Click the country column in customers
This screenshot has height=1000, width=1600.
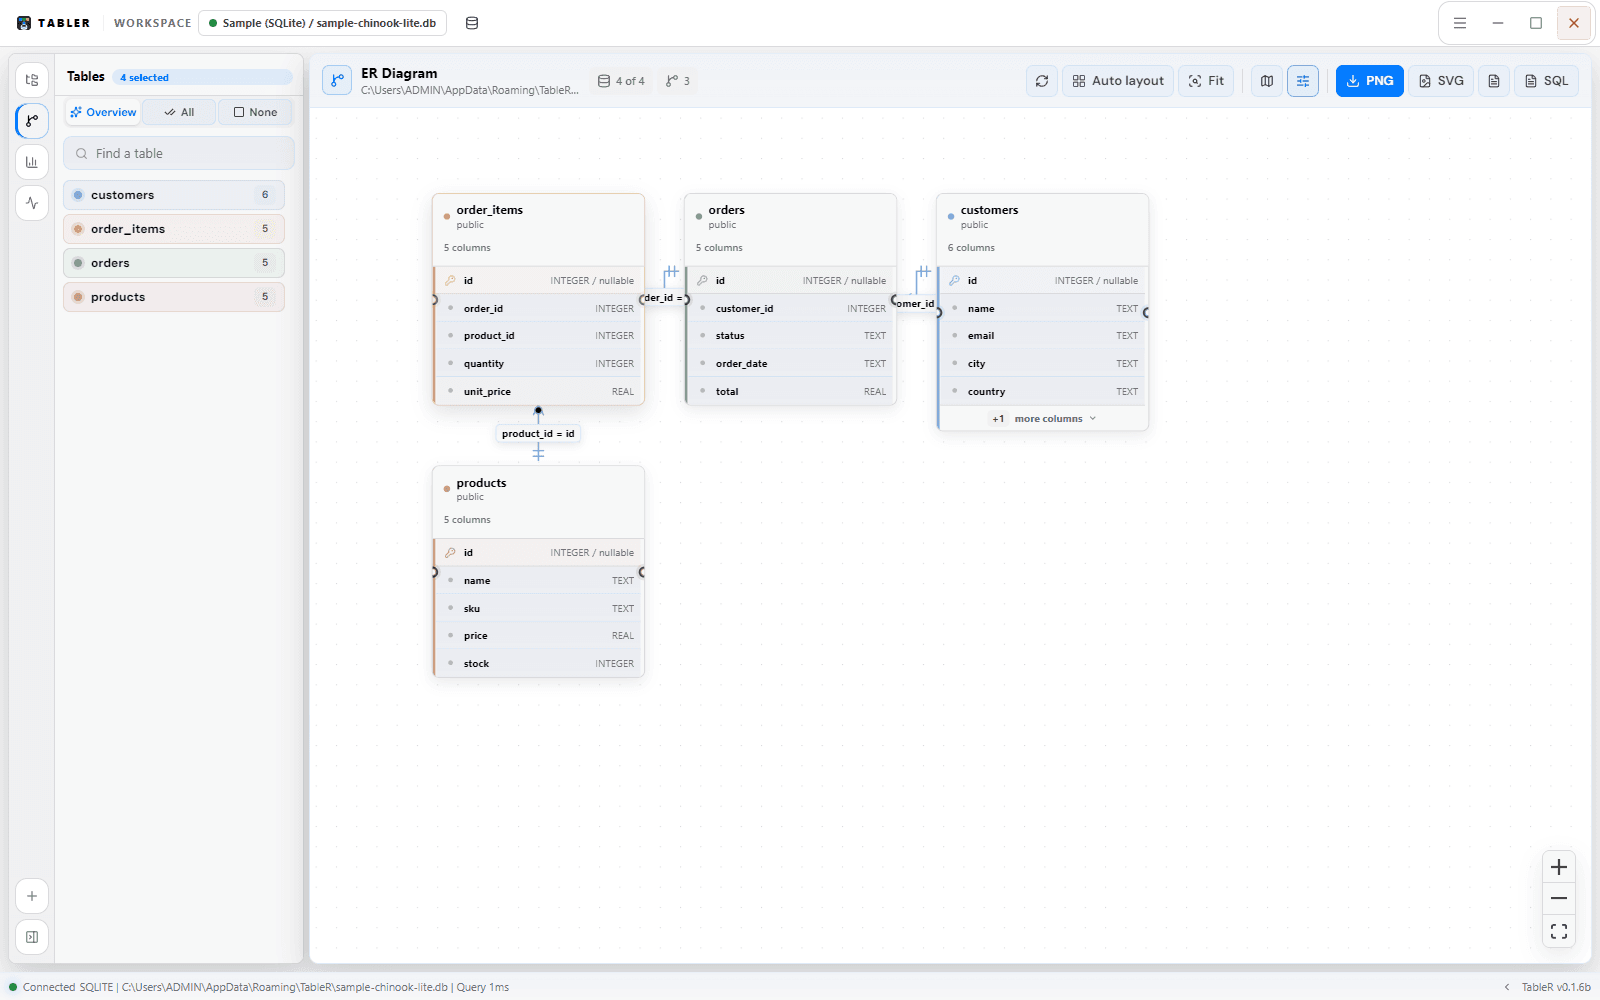click(1043, 392)
